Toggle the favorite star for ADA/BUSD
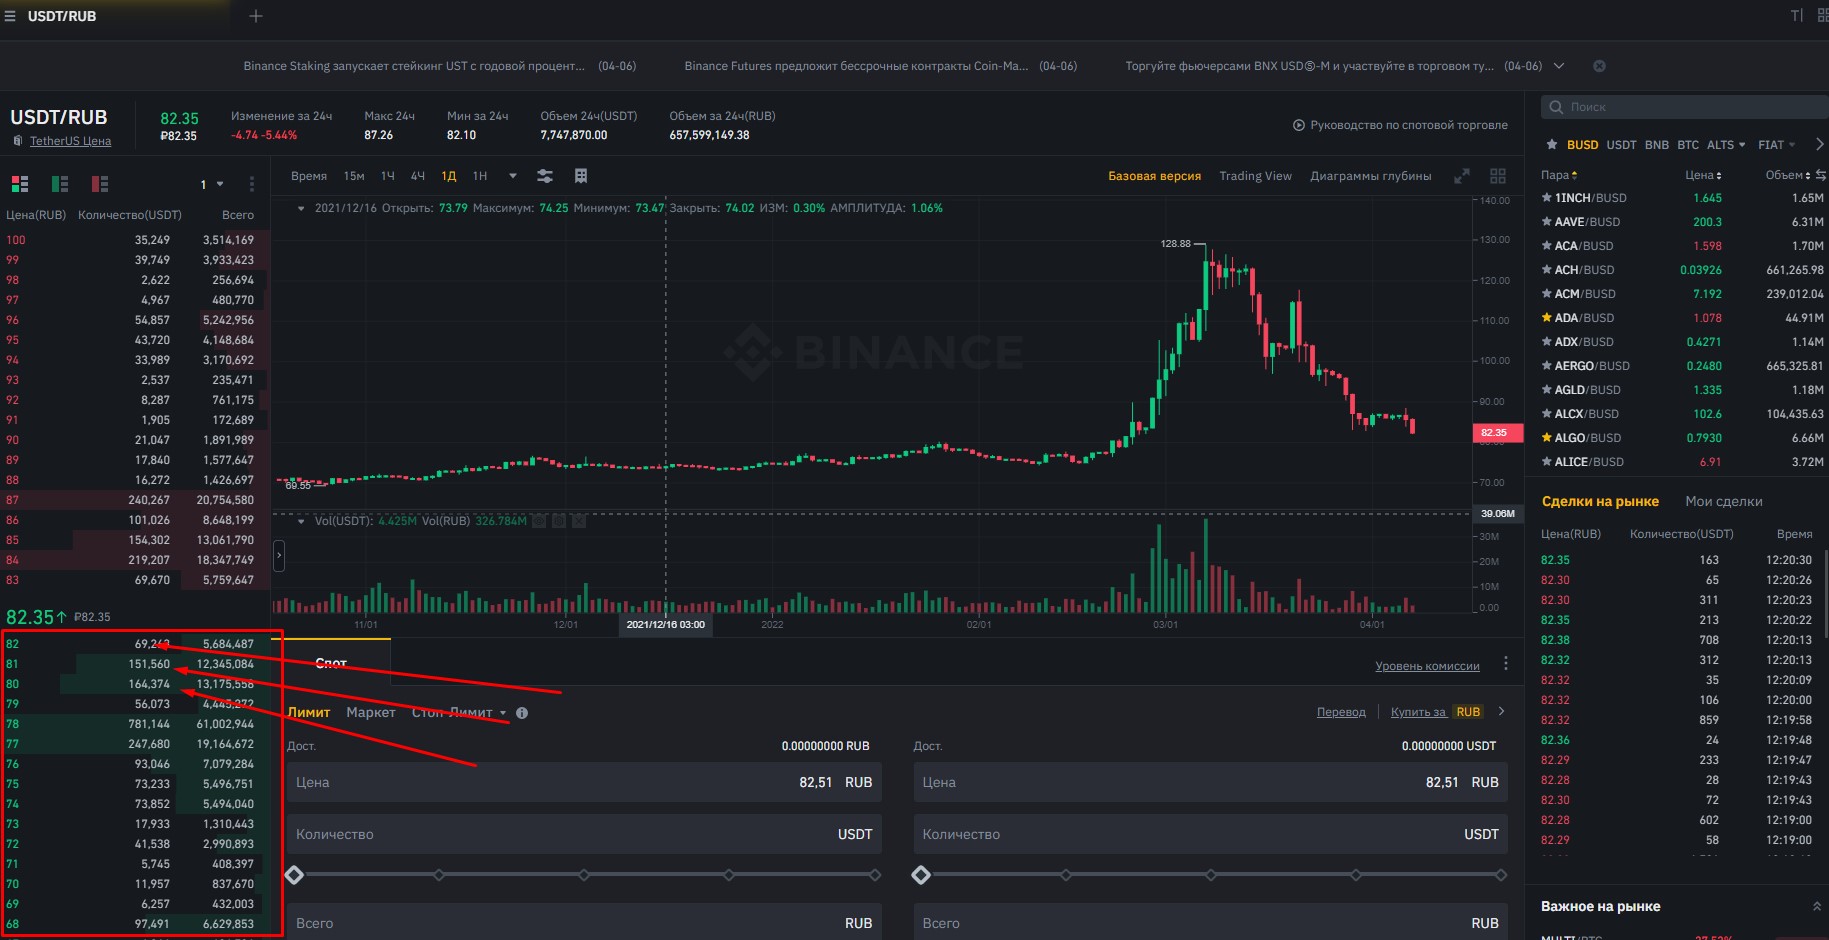Viewport: 1829px width, 940px height. pyautogui.click(x=1547, y=318)
